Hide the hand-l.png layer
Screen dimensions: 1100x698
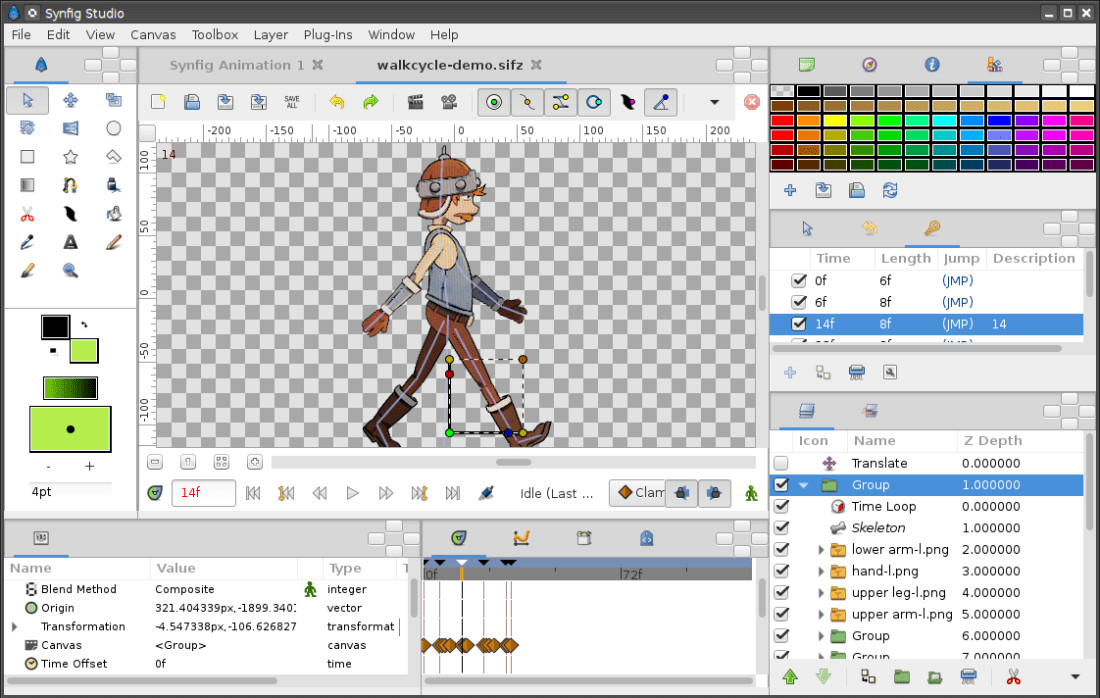(781, 571)
